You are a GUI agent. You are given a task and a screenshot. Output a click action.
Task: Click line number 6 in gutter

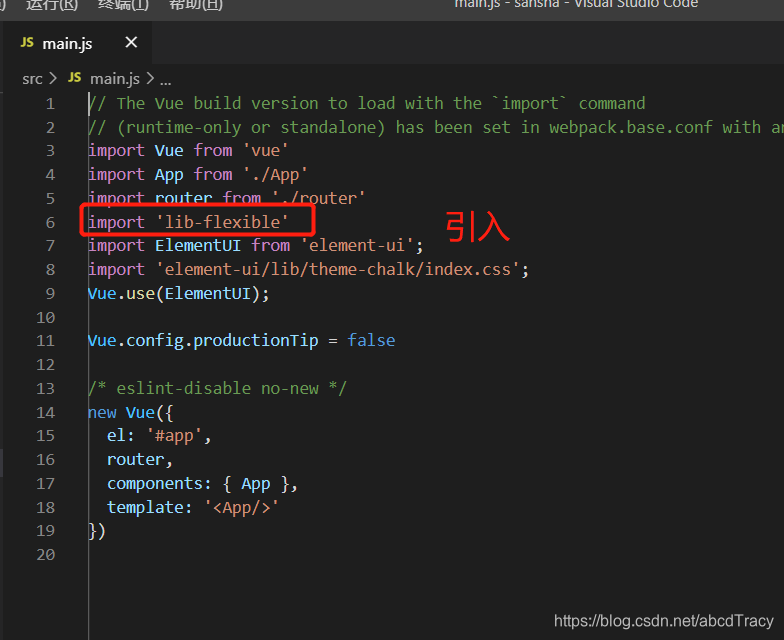(50, 222)
